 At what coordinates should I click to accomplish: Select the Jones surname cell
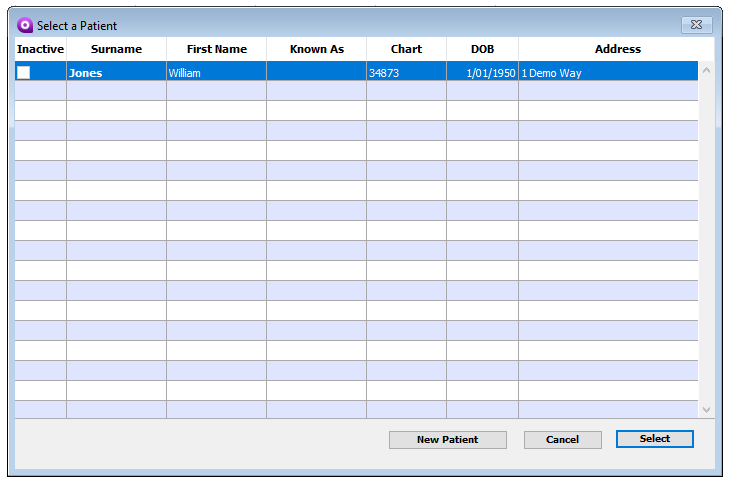point(86,73)
